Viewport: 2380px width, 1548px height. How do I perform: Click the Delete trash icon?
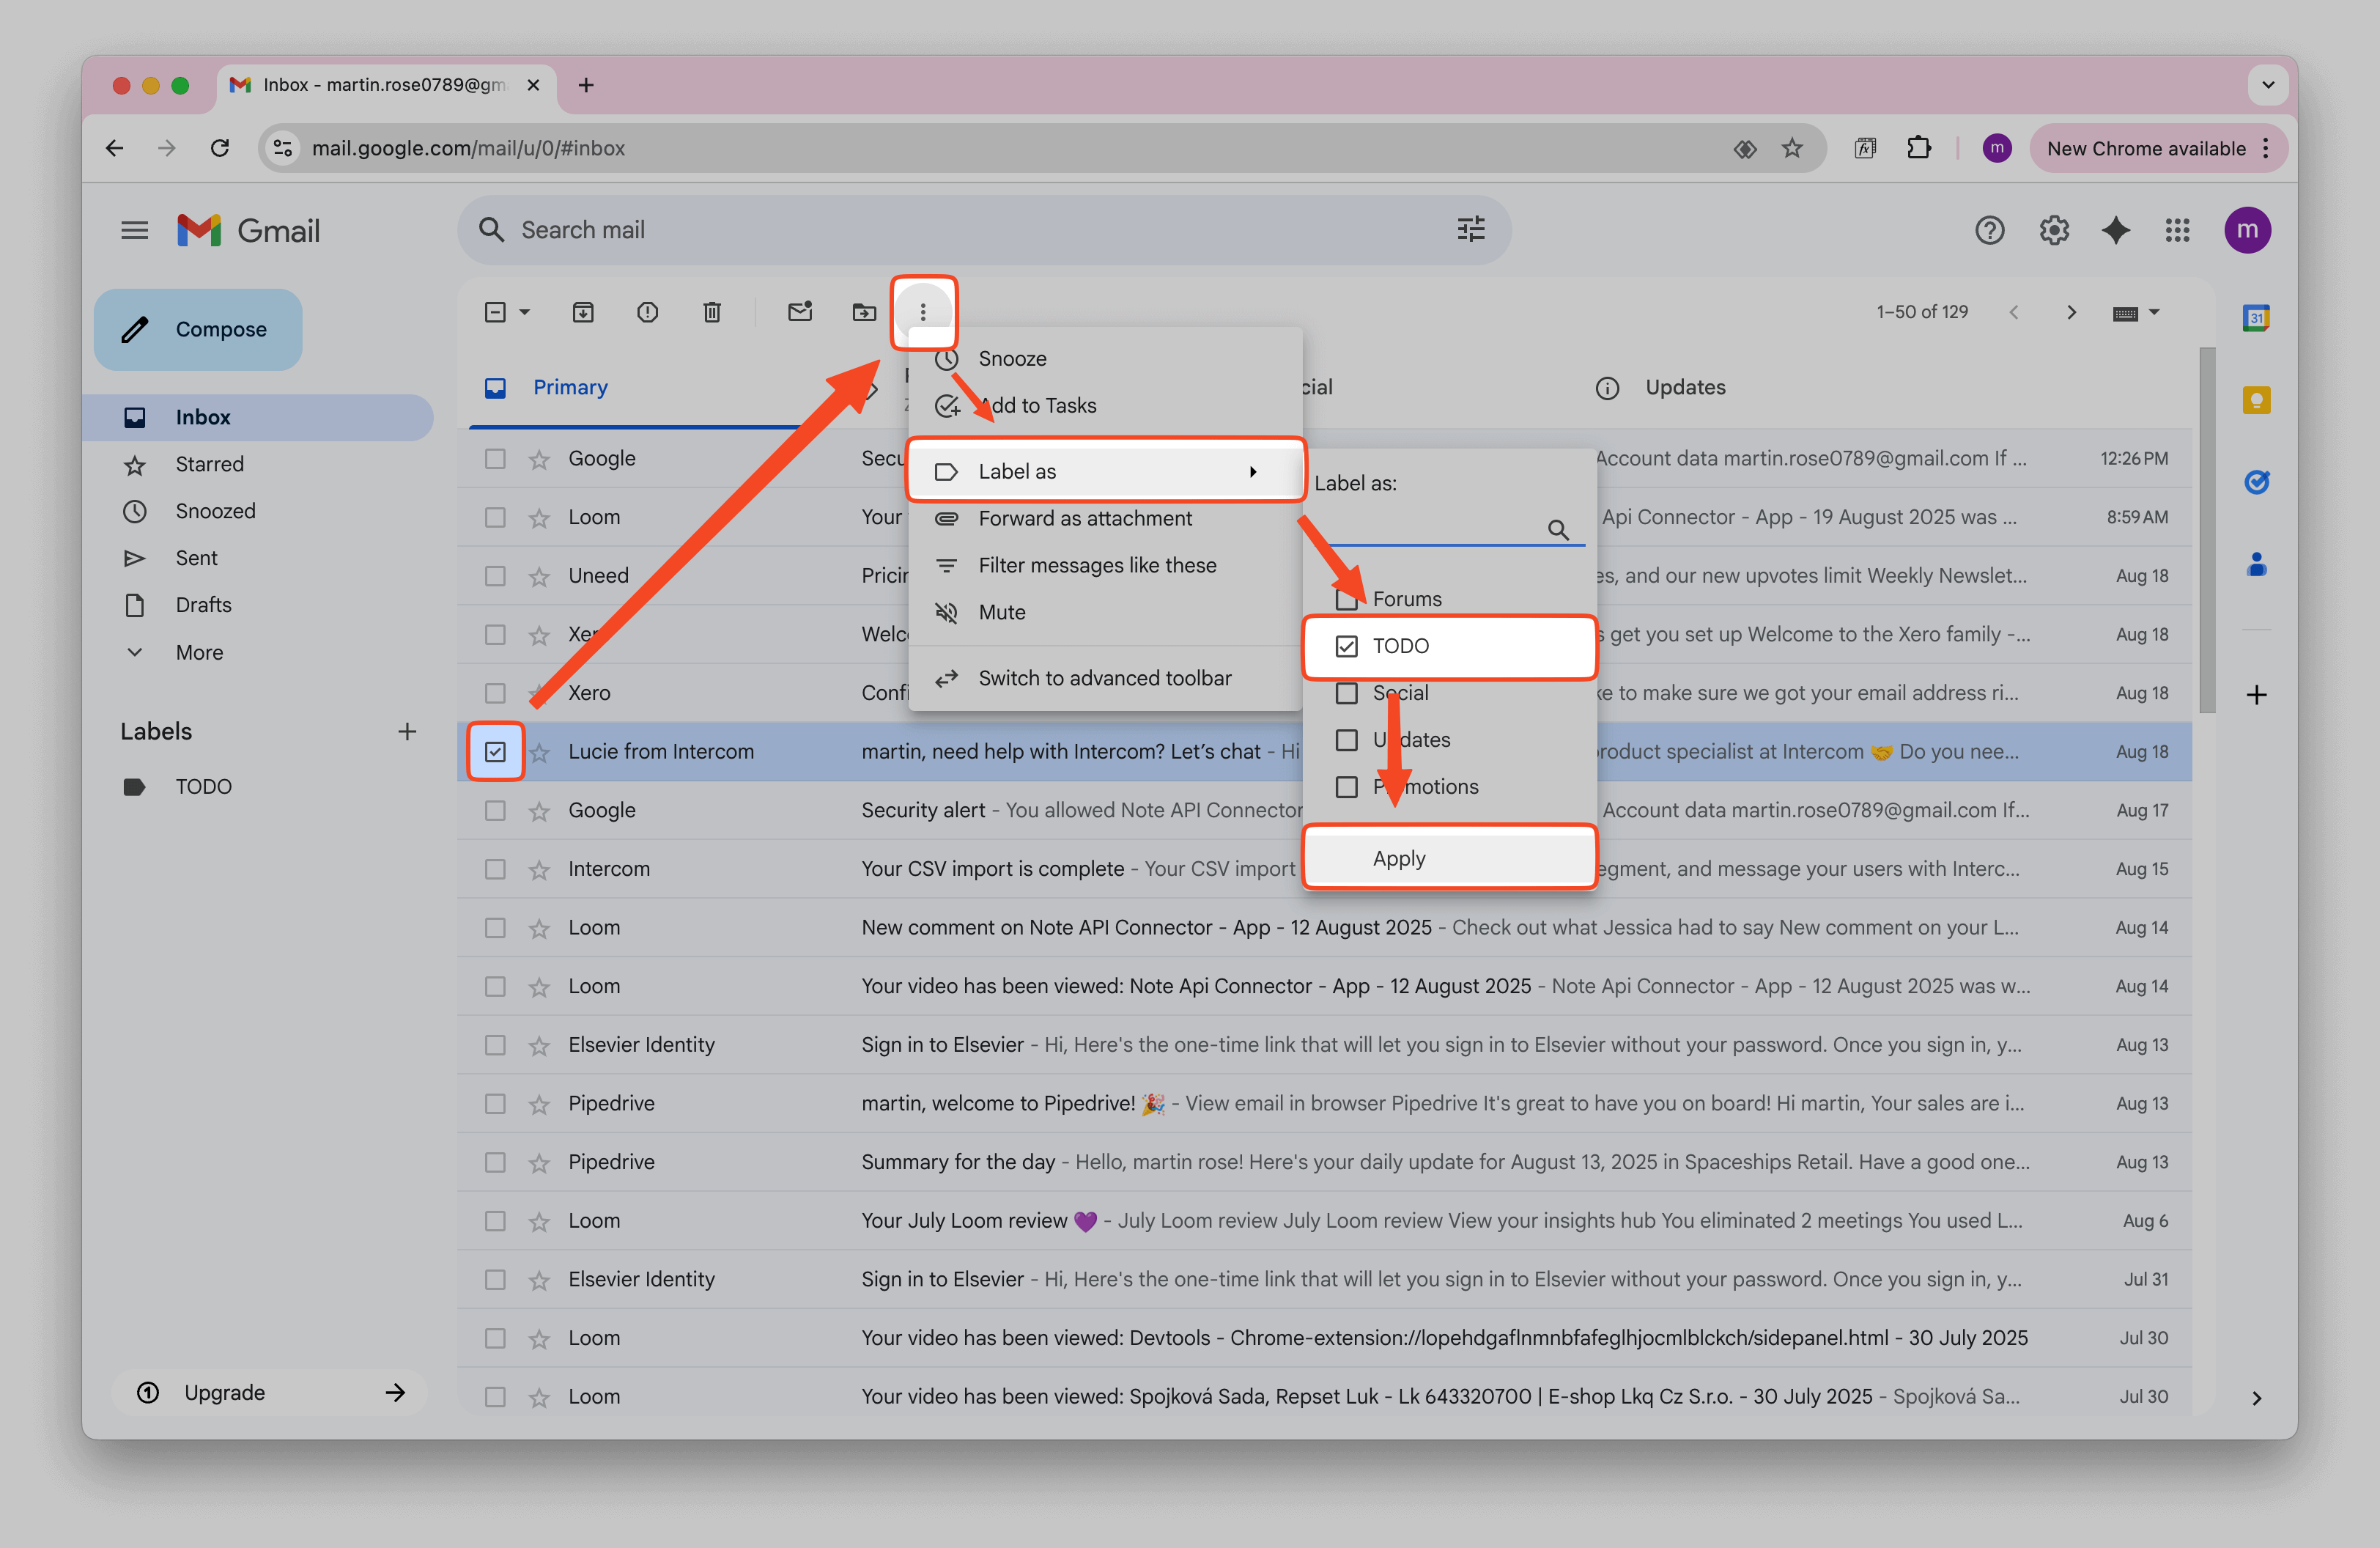(712, 313)
